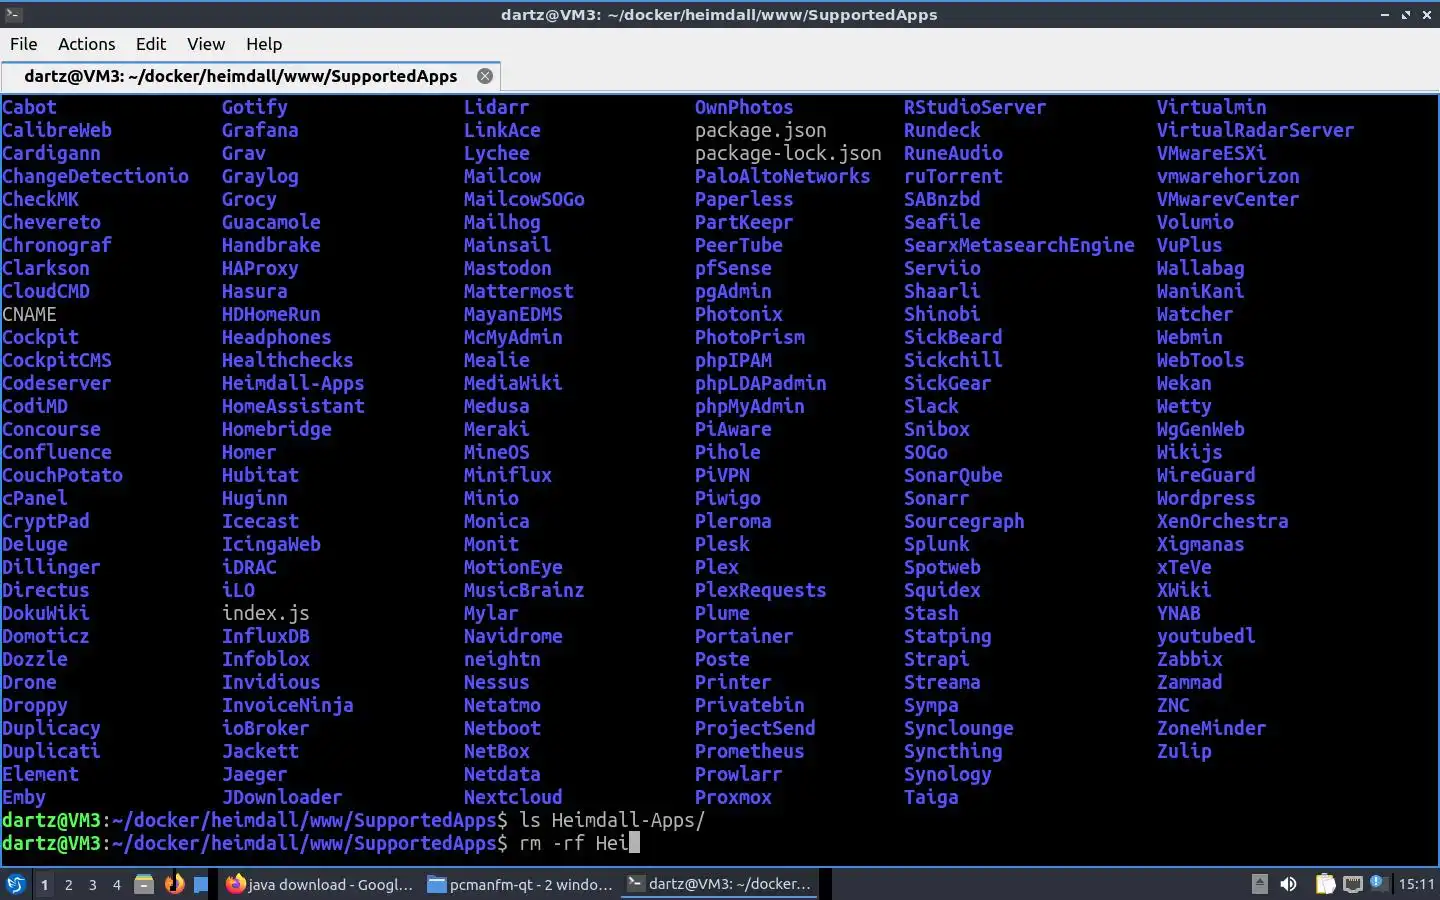The width and height of the screenshot is (1440, 900).
Task: Click the XenOrchestra directory name
Action: (x=1223, y=521)
